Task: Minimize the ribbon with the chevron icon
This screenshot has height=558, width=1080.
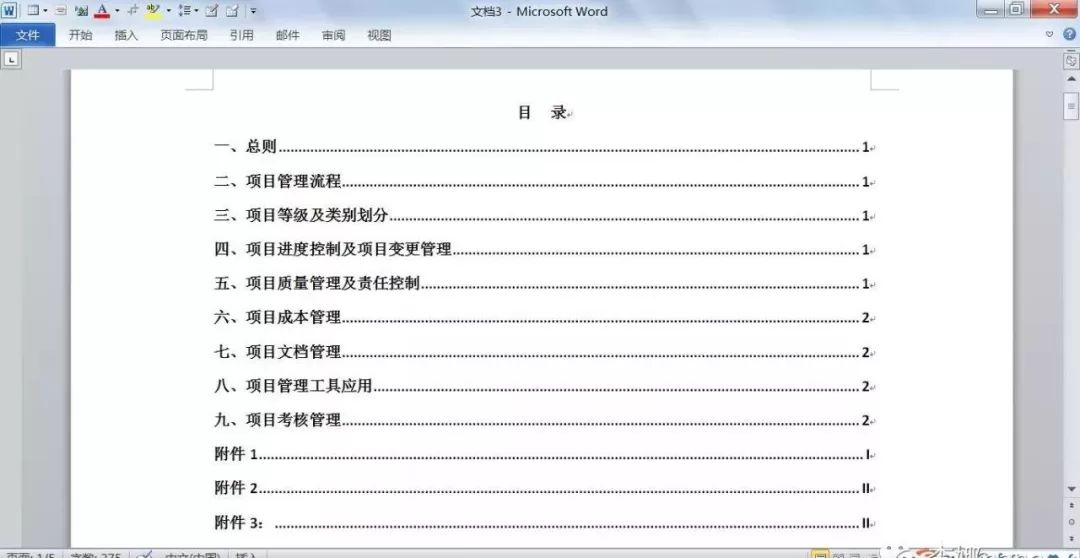Action: 1050,34
